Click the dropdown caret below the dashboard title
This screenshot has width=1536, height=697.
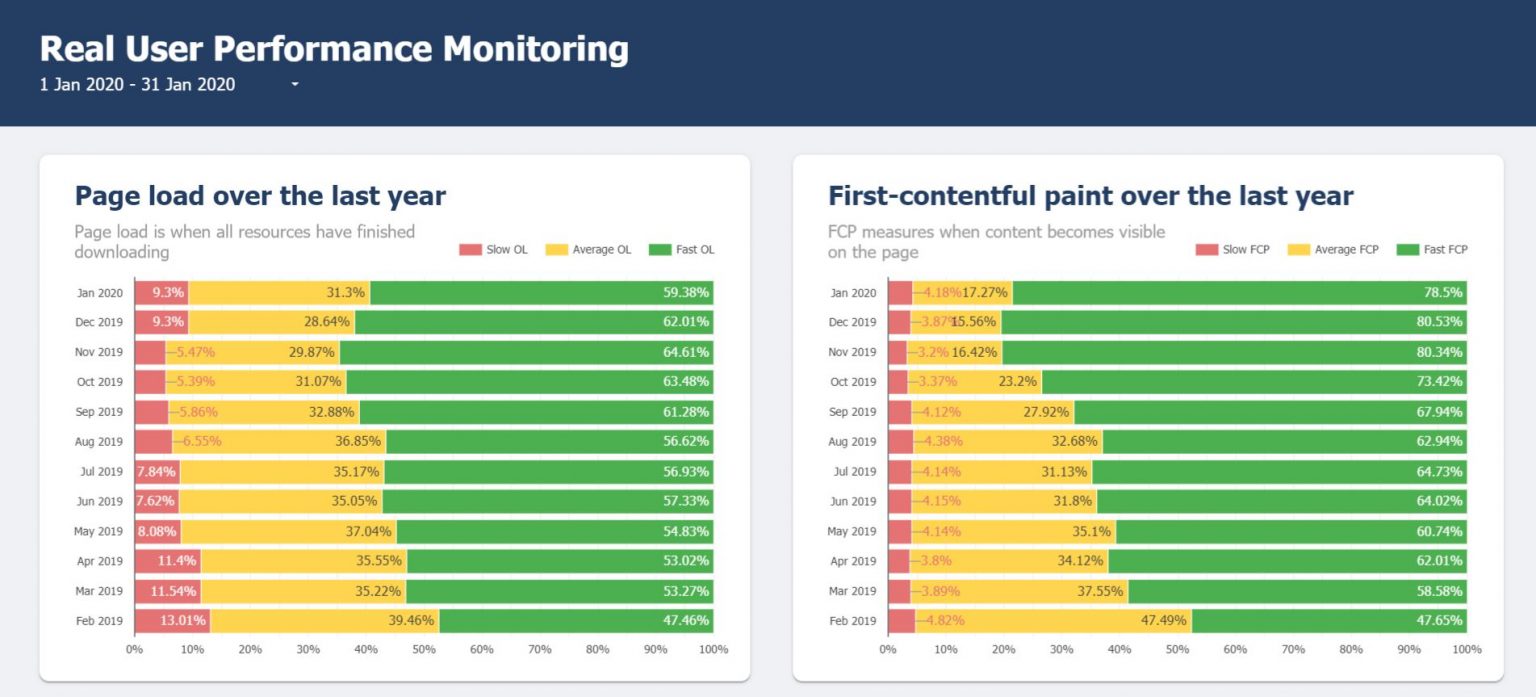point(293,86)
